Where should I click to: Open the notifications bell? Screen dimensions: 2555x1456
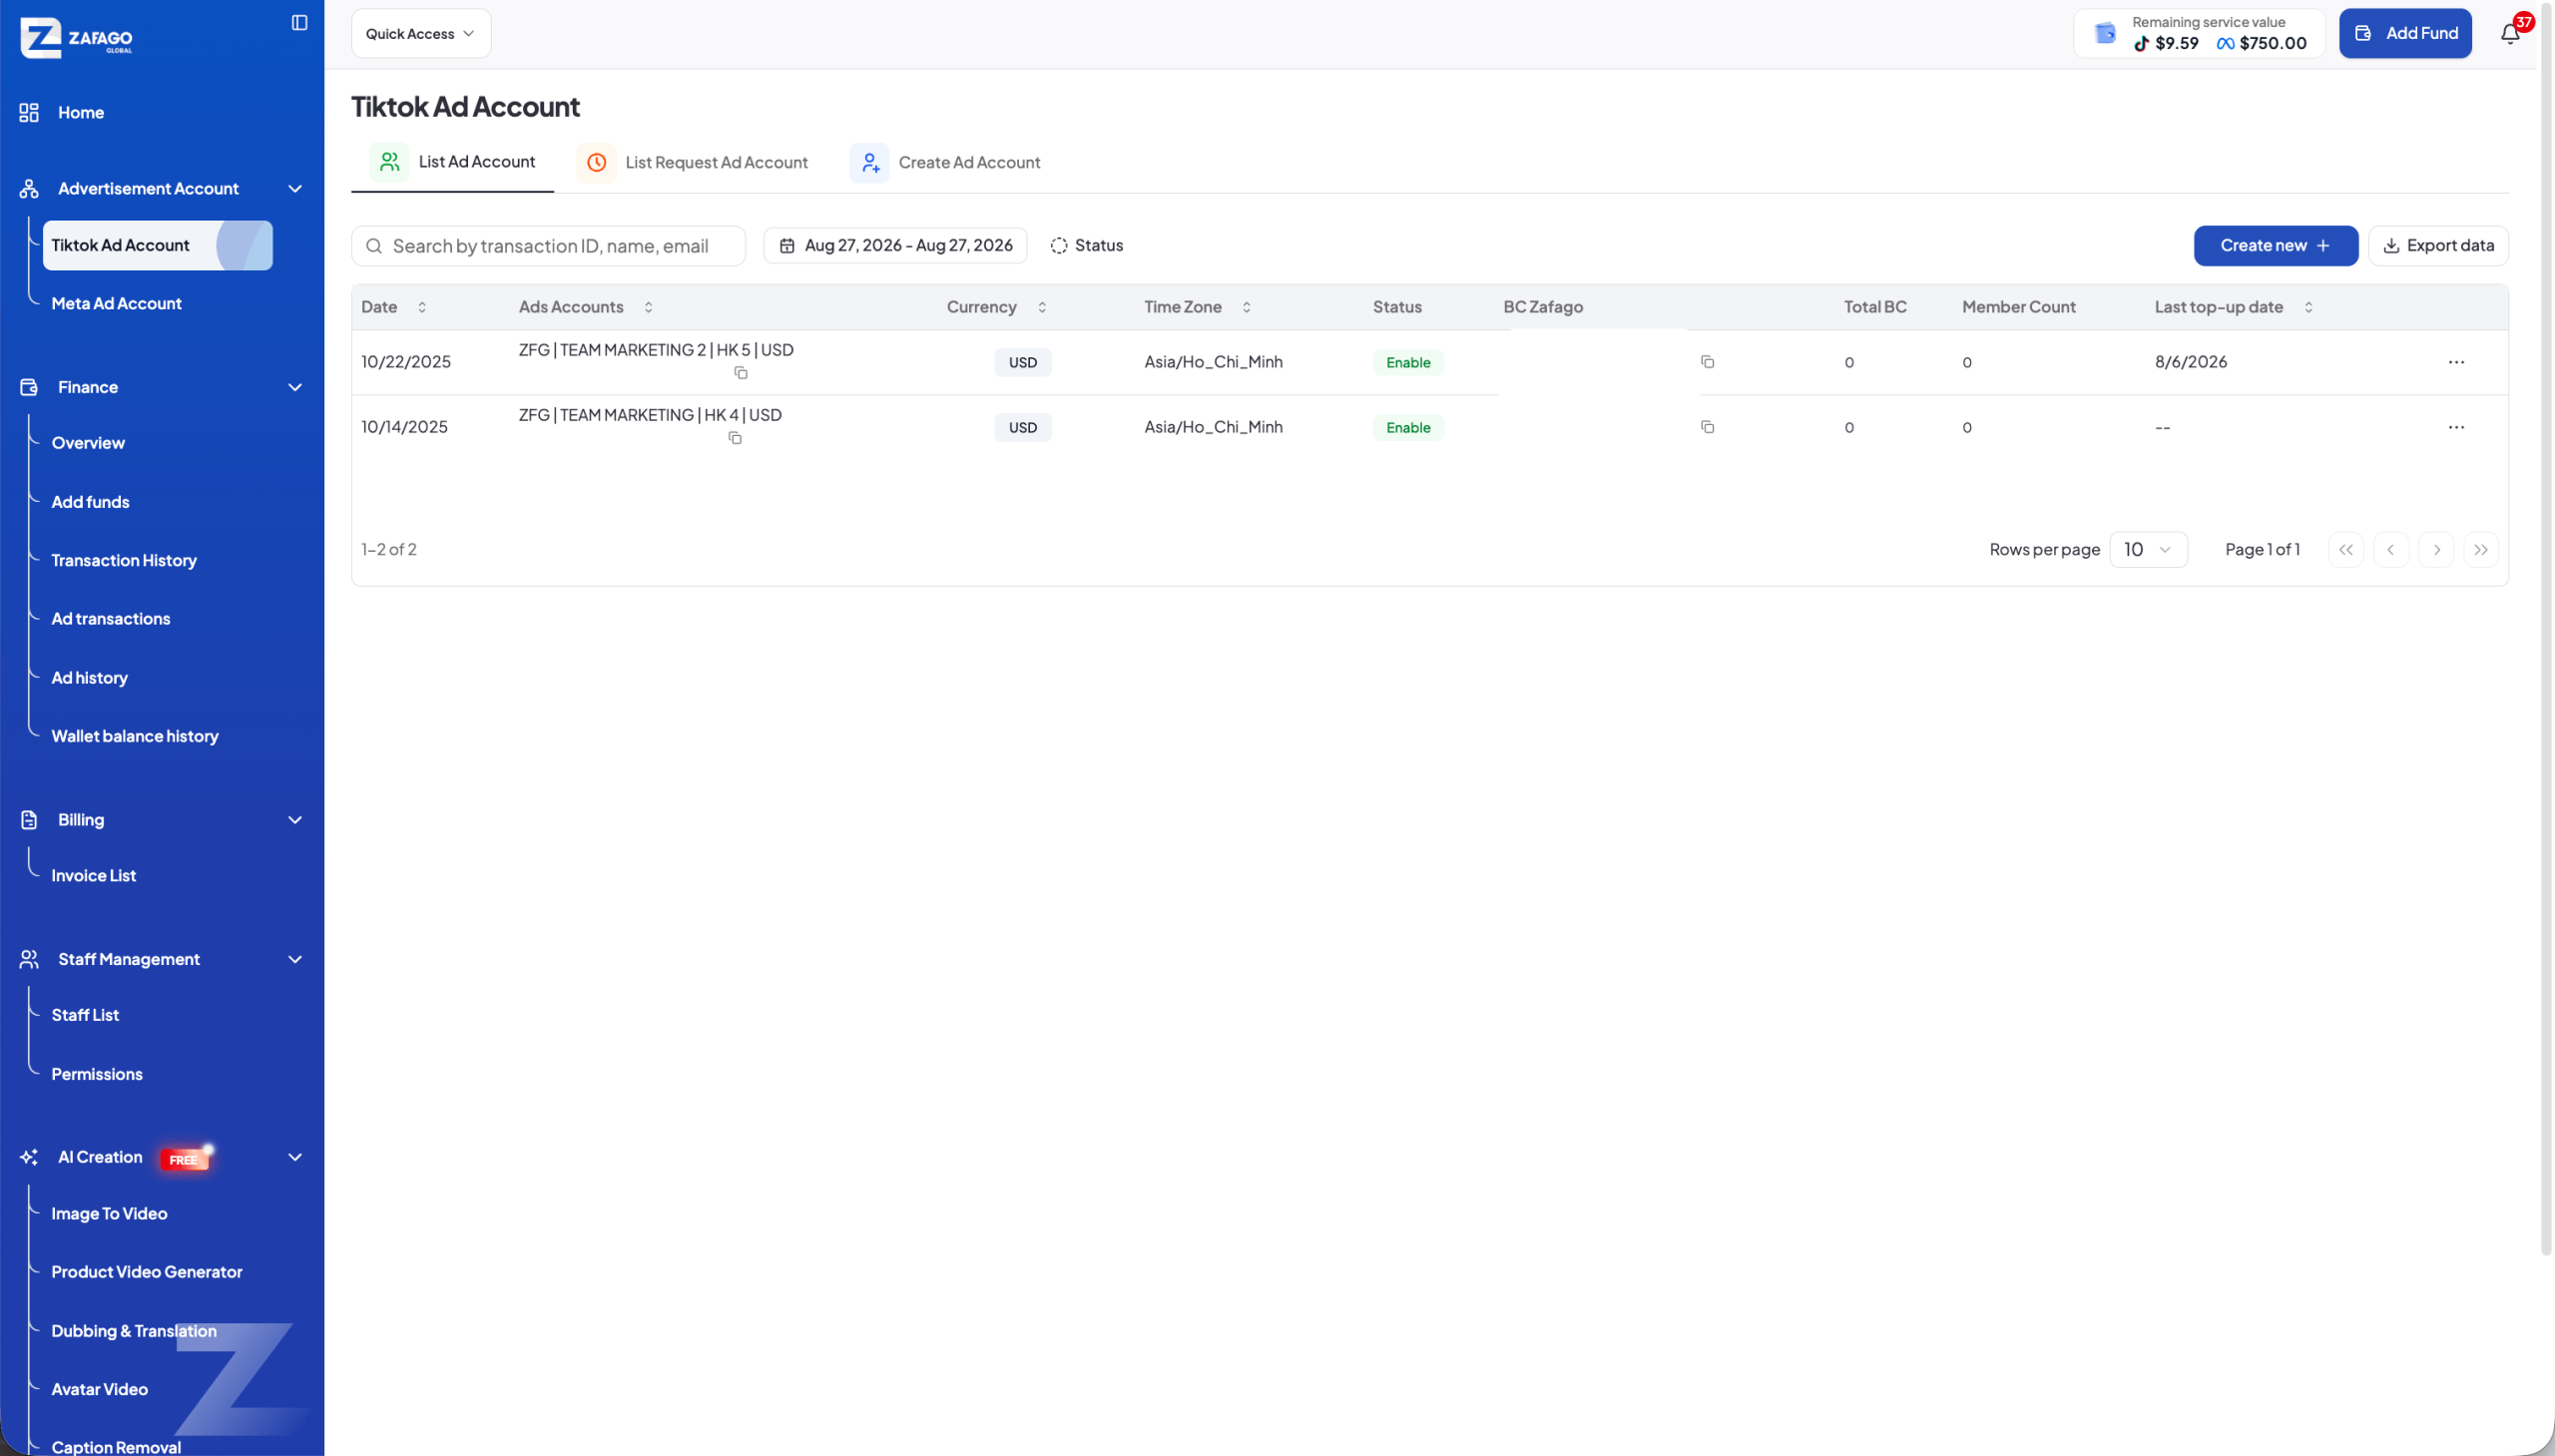click(2510, 34)
